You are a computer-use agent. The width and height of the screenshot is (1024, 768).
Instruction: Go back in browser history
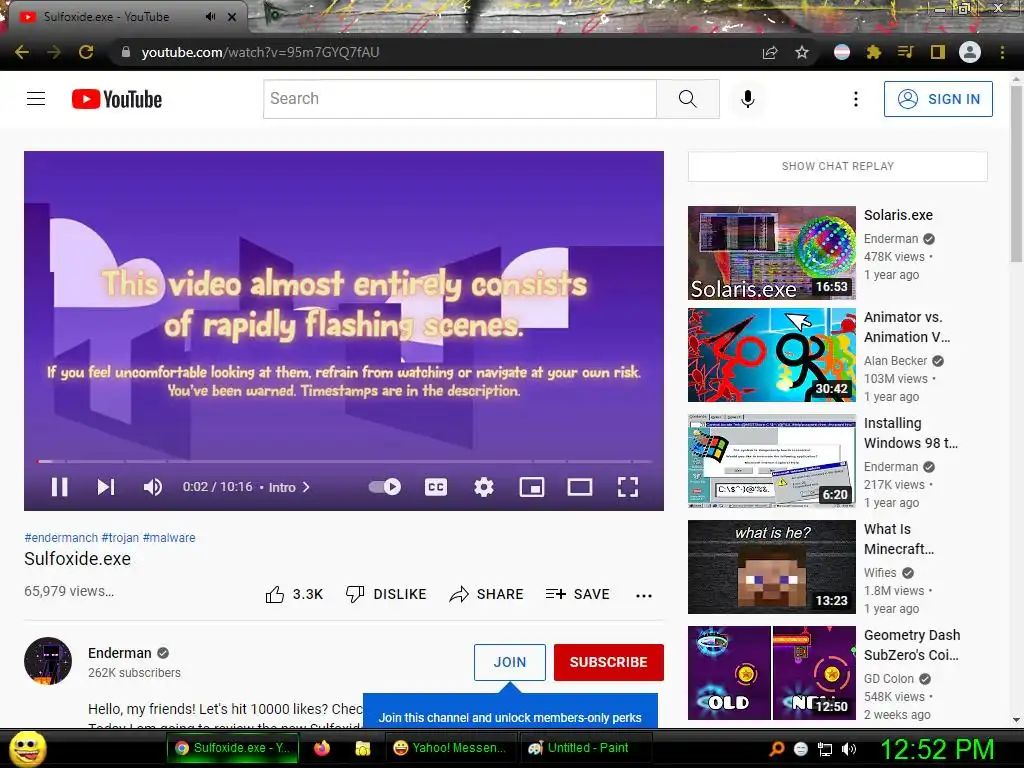[x=22, y=52]
